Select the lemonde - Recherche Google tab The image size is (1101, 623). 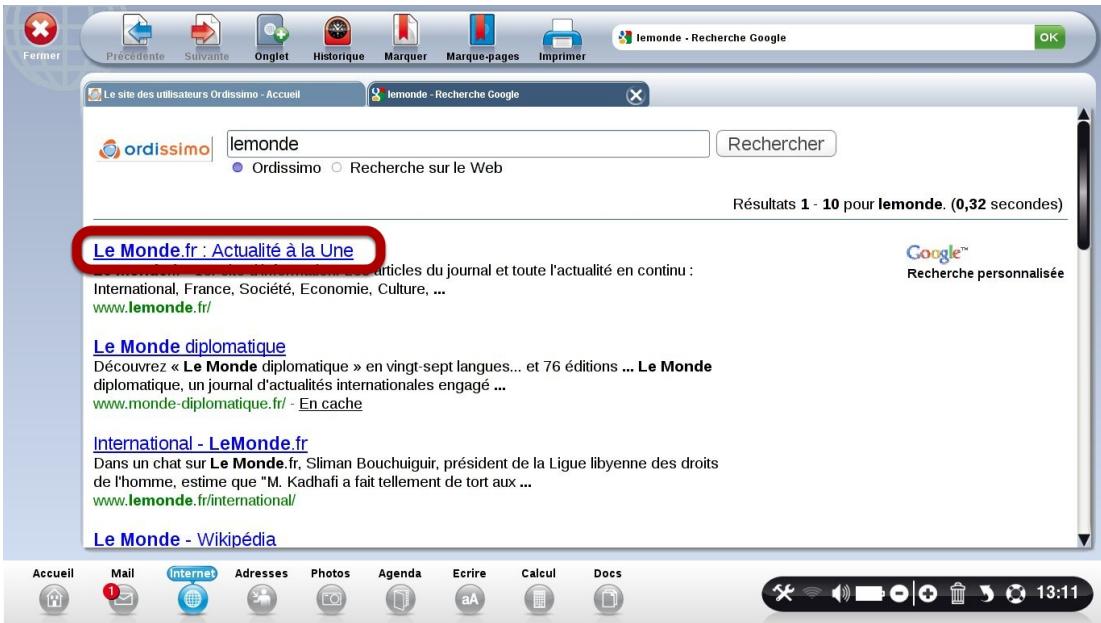[495, 94]
